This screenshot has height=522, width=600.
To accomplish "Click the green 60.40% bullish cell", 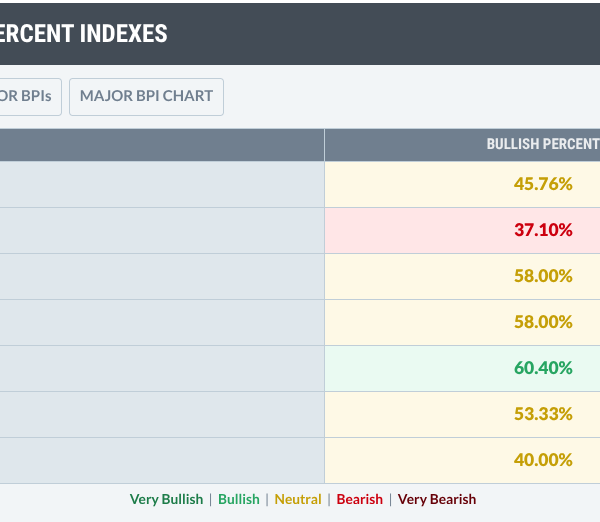I will (462, 368).
